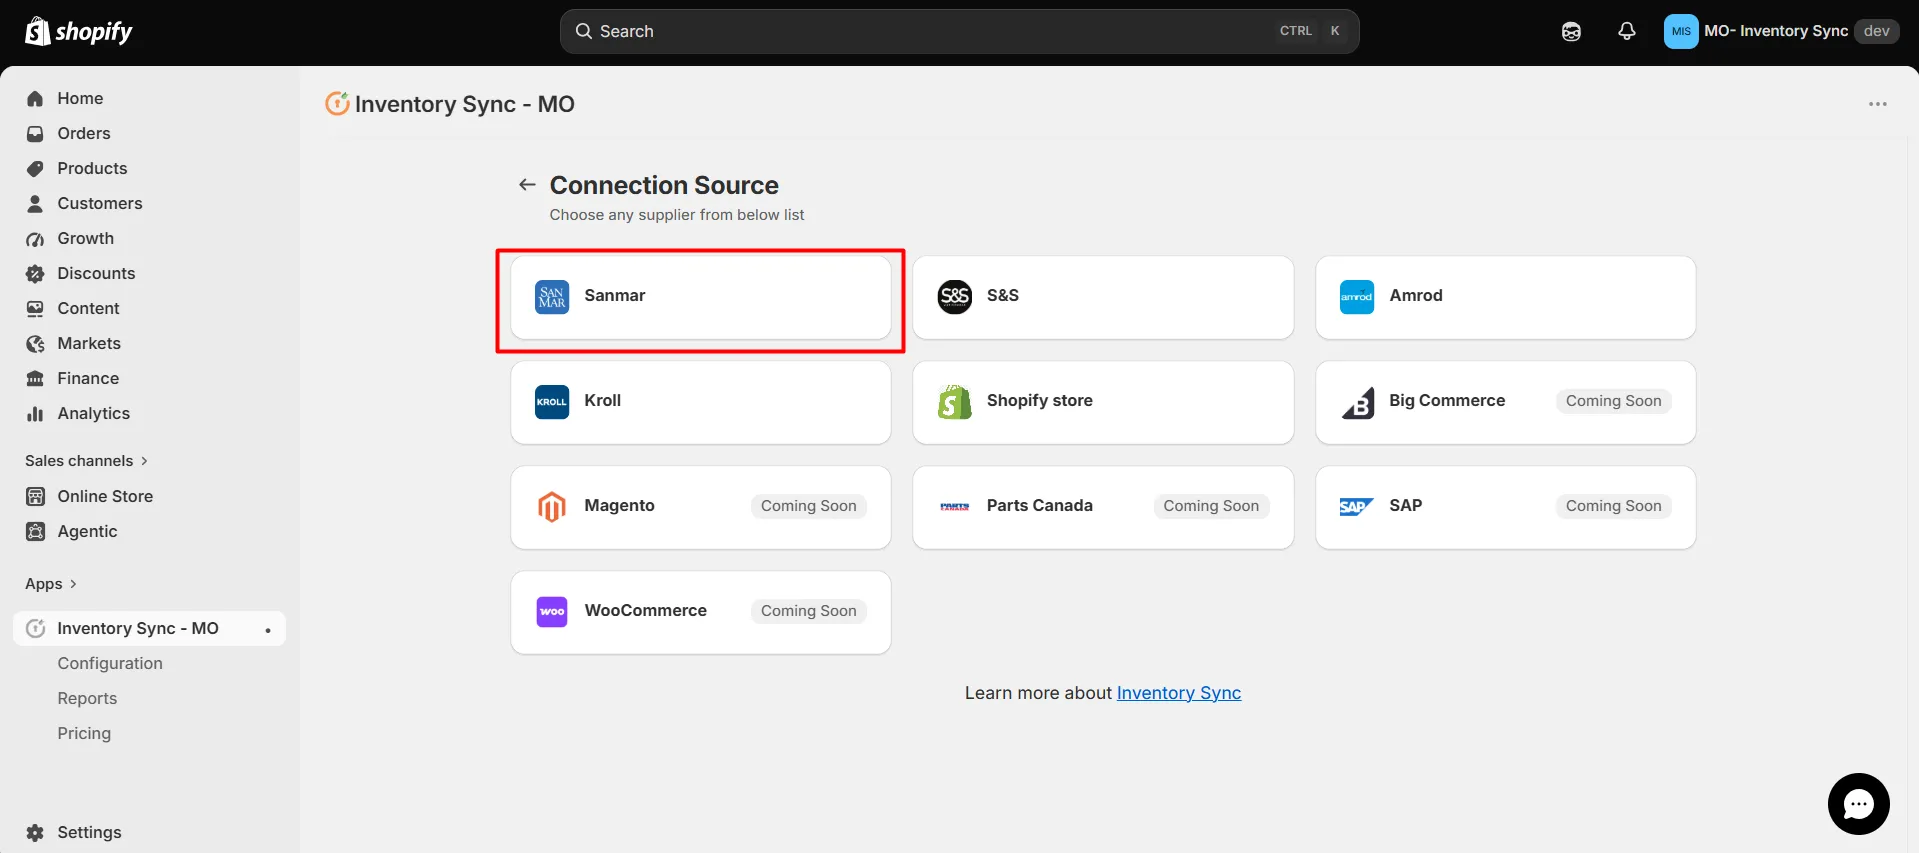Click the Magento logo icon
1919x853 pixels.
pos(552,507)
